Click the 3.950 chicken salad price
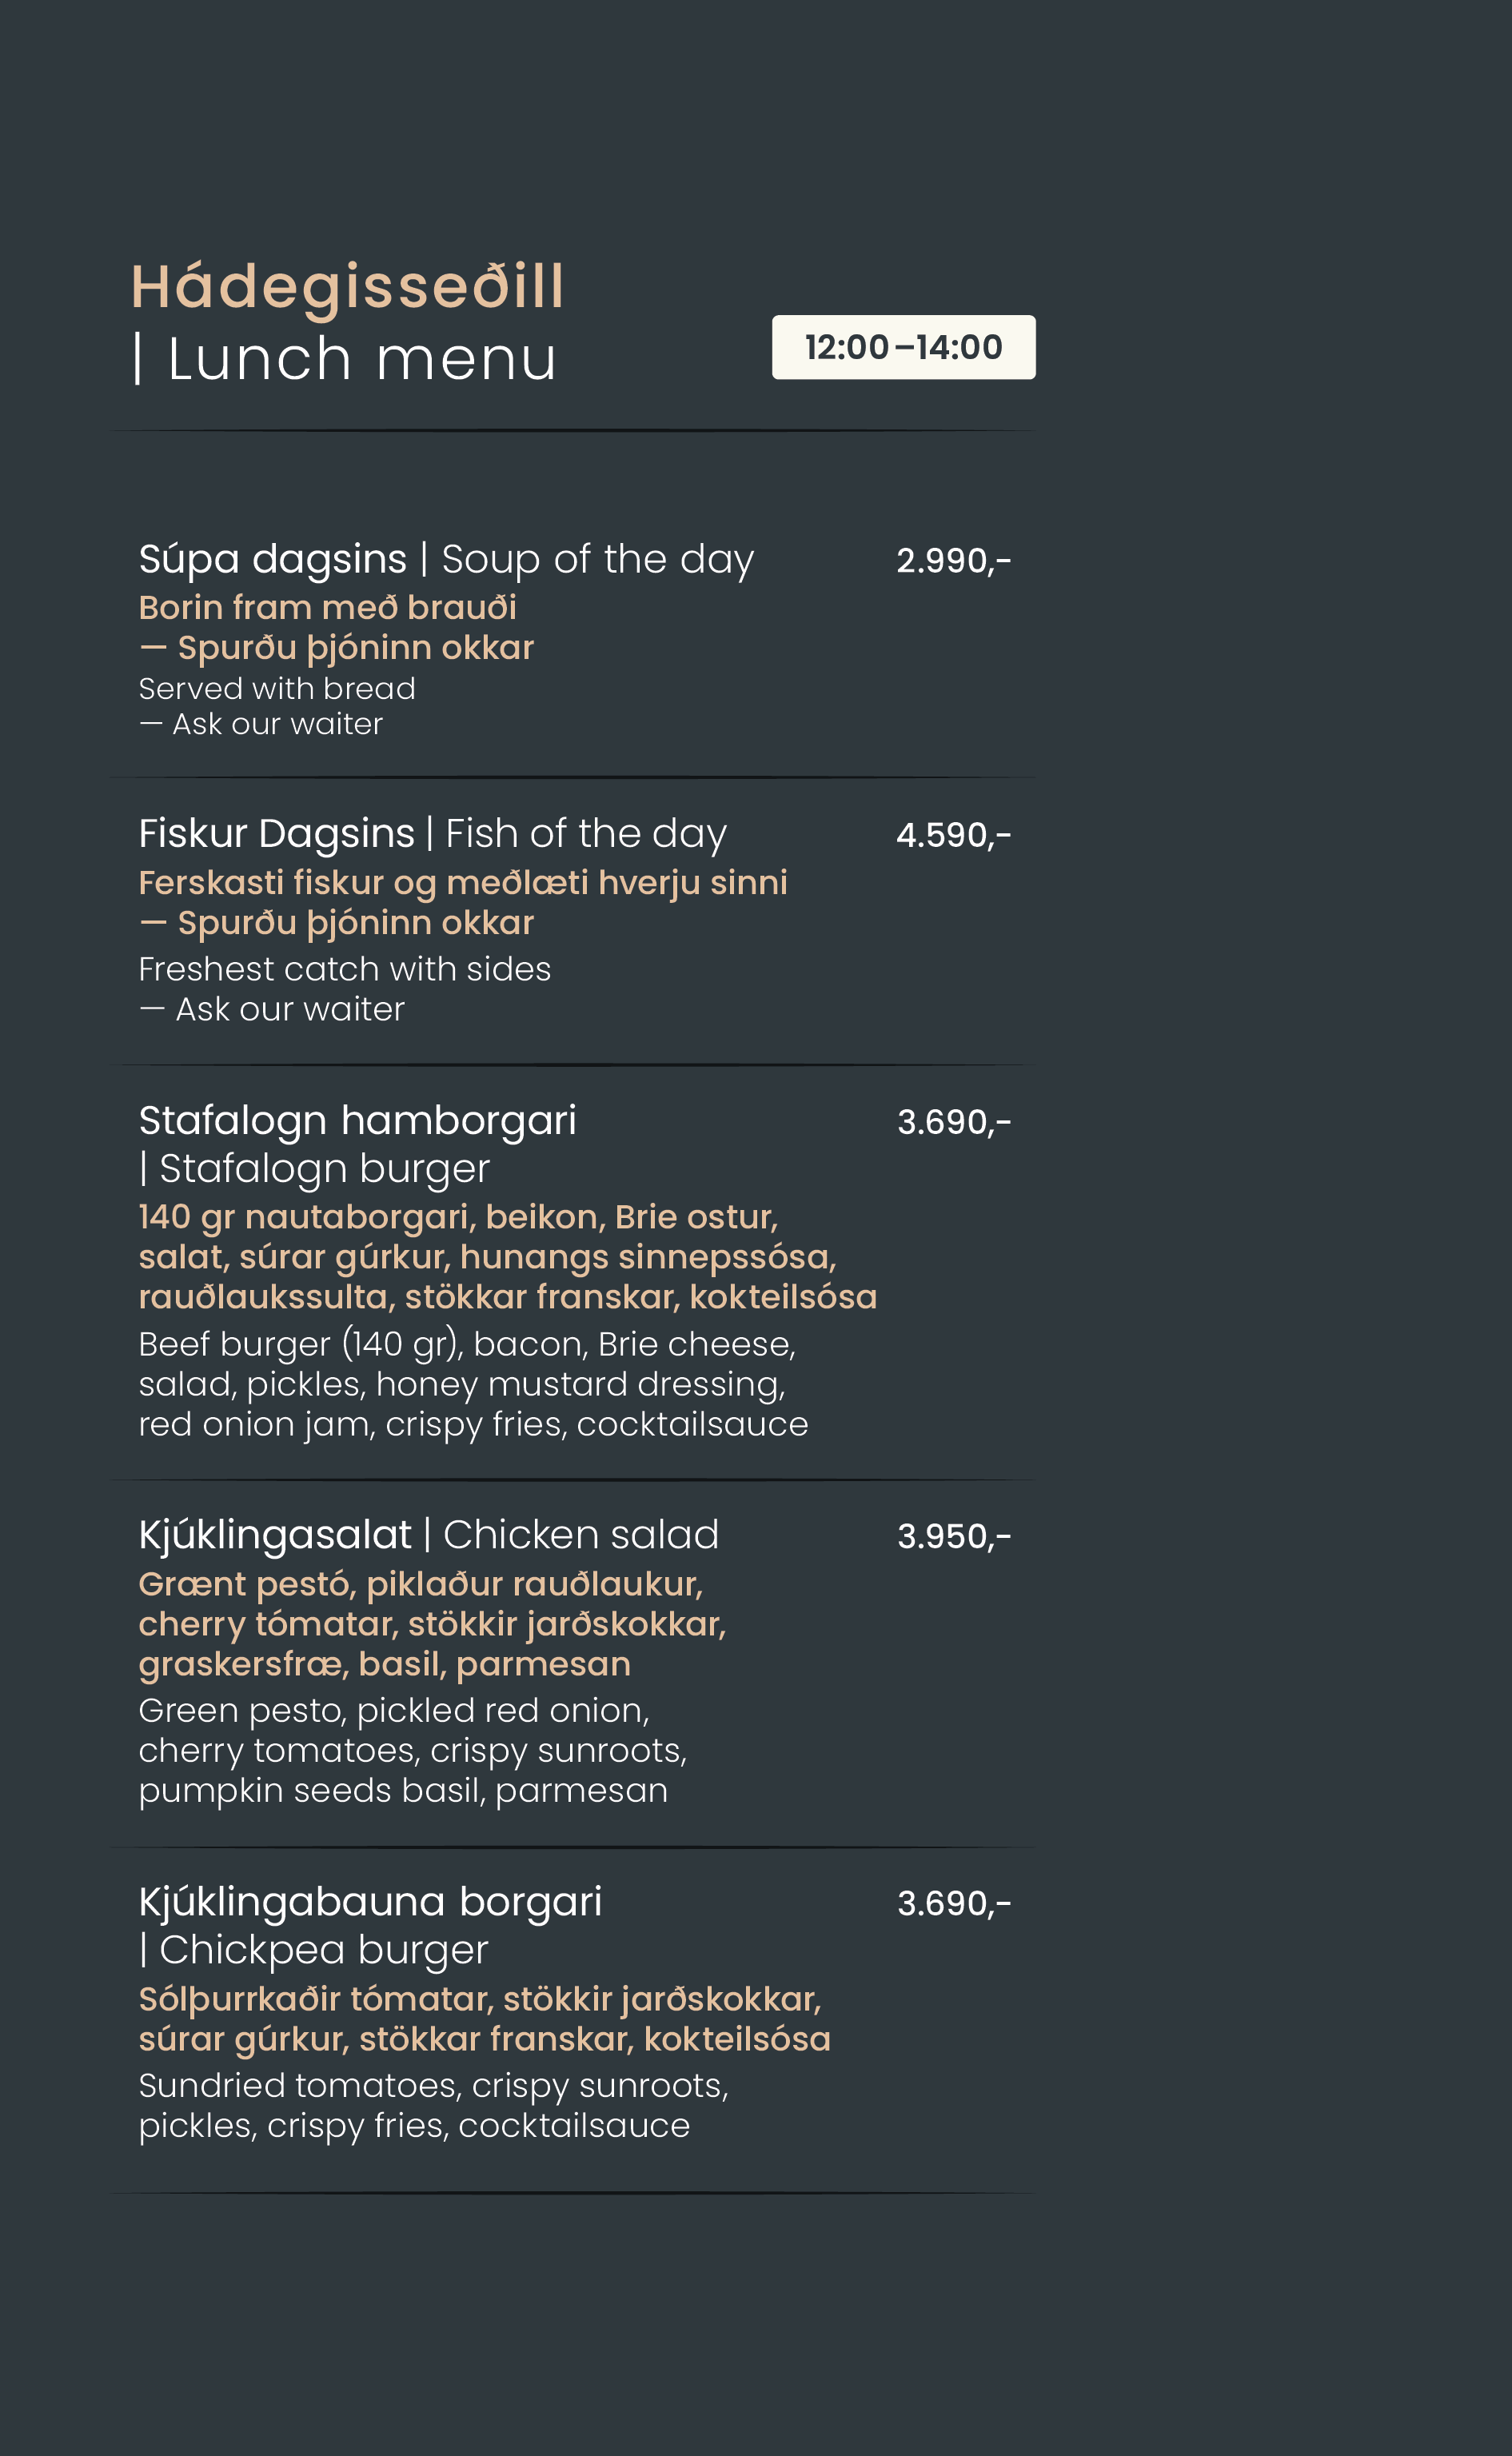Screen dimensions: 1512x2456 pyautogui.click(x=953, y=1536)
